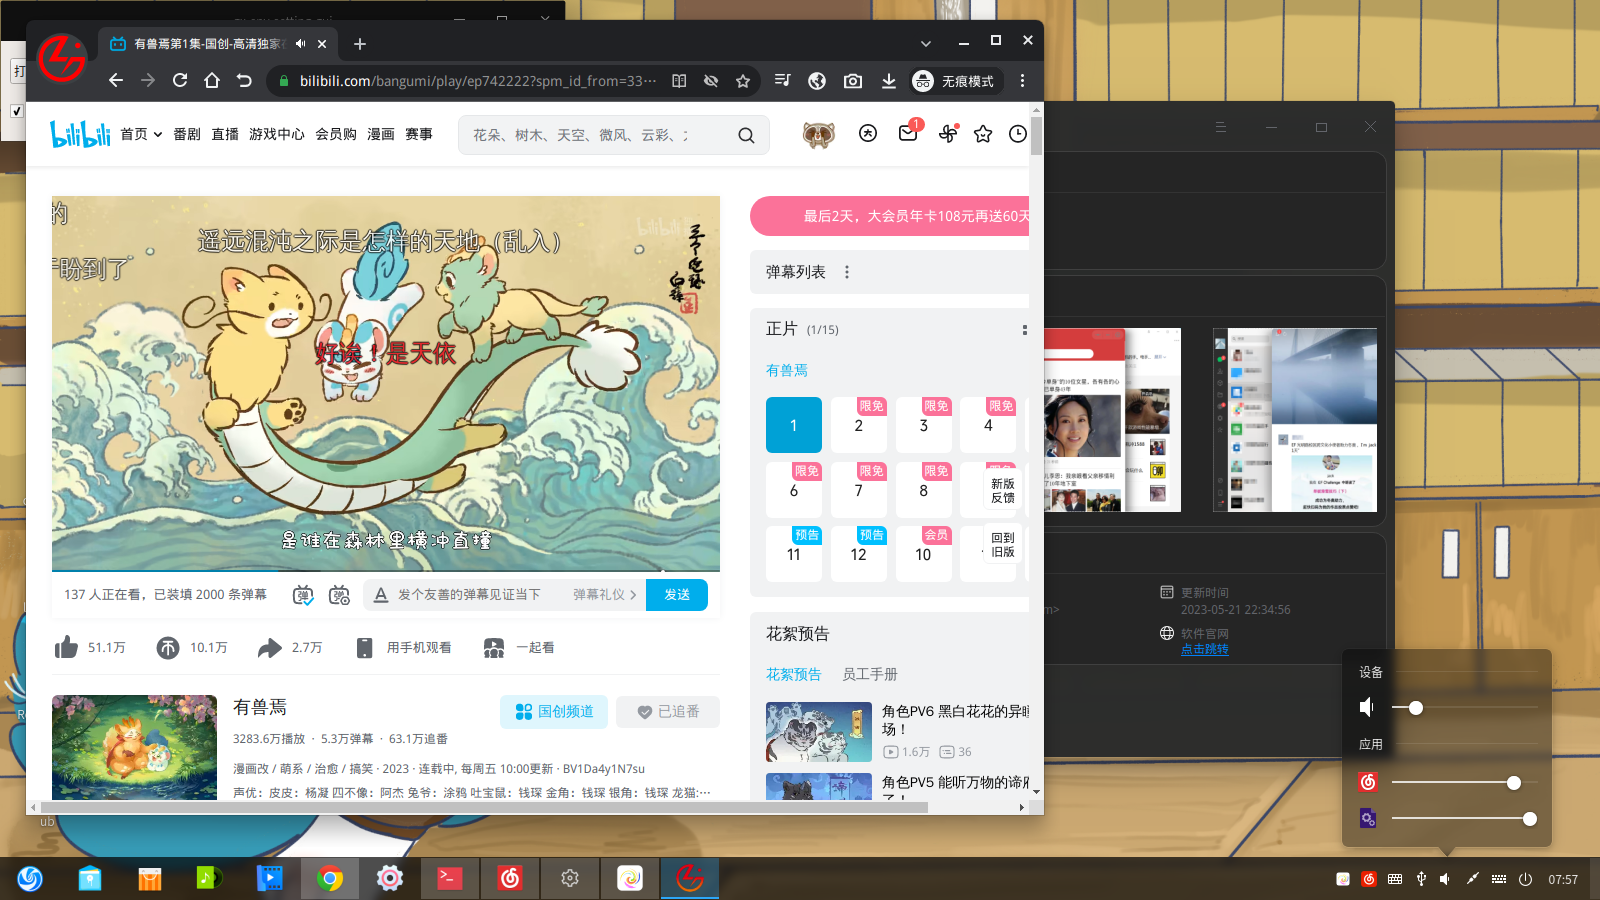The width and height of the screenshot is (1600, 900).
Task: Open the 国创频道 button
Action: [x=554, y=712]
